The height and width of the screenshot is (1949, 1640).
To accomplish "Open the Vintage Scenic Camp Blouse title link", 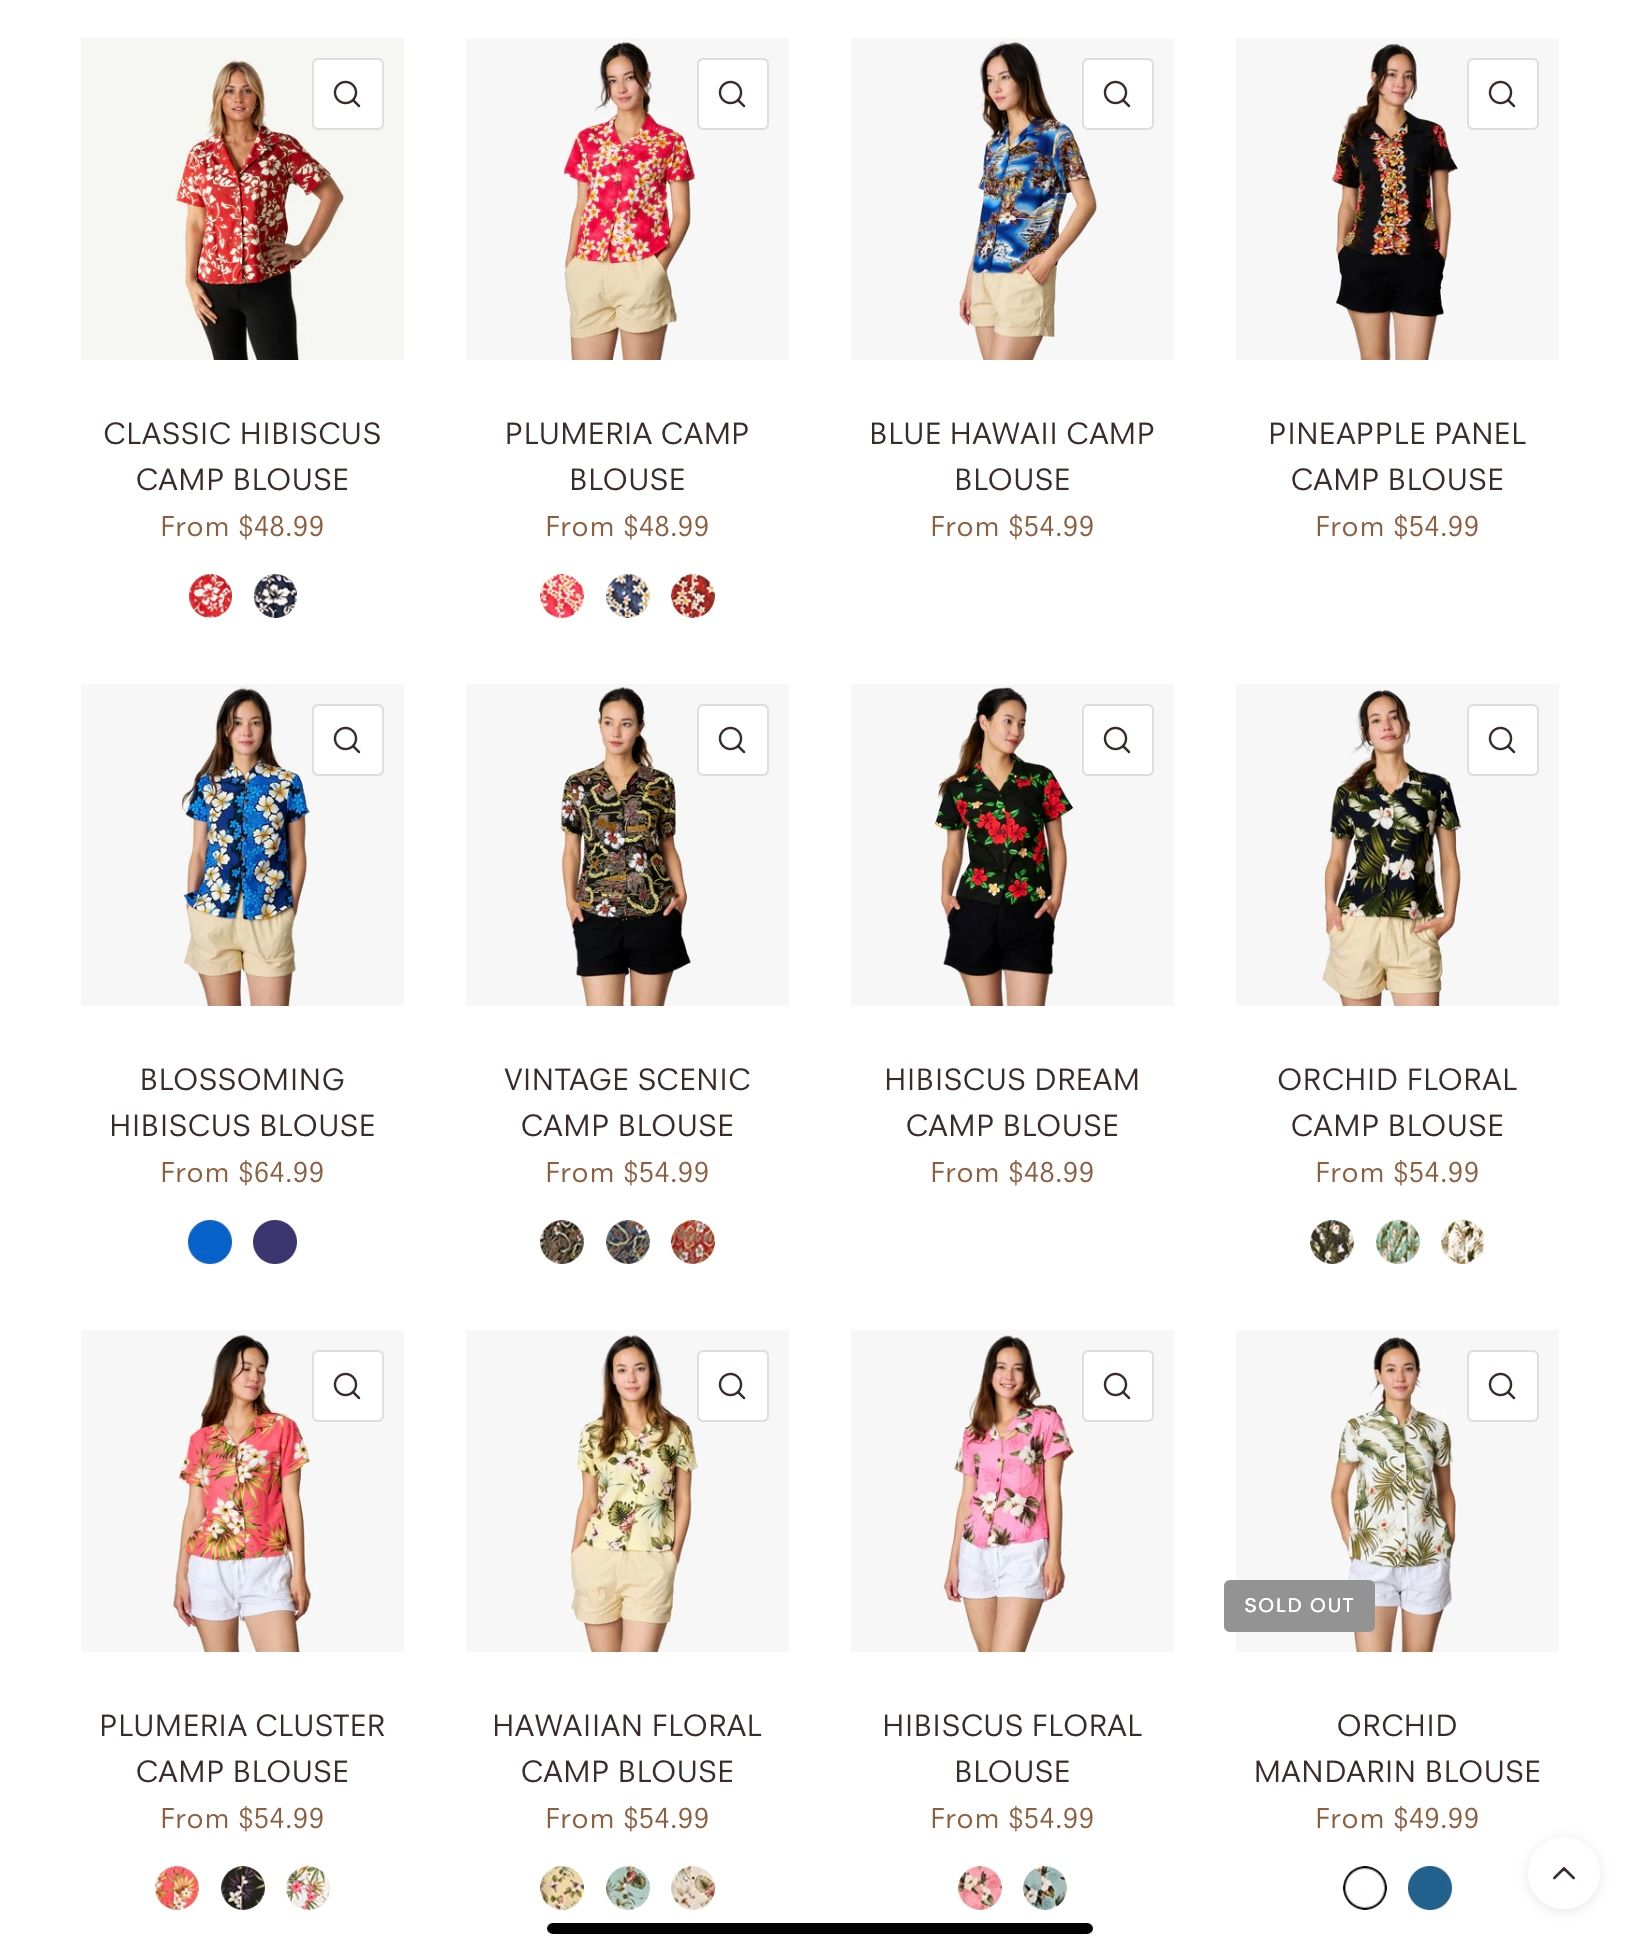I will pyautogui.click(x=627, y=1102).
